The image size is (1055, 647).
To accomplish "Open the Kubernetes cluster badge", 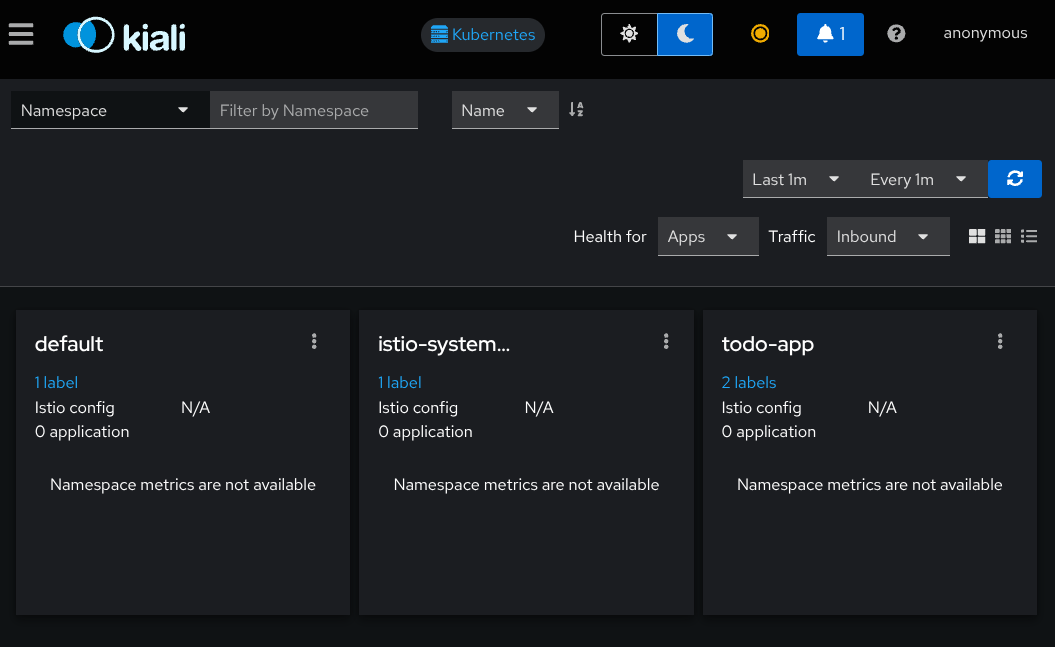I will coord(483,34).
